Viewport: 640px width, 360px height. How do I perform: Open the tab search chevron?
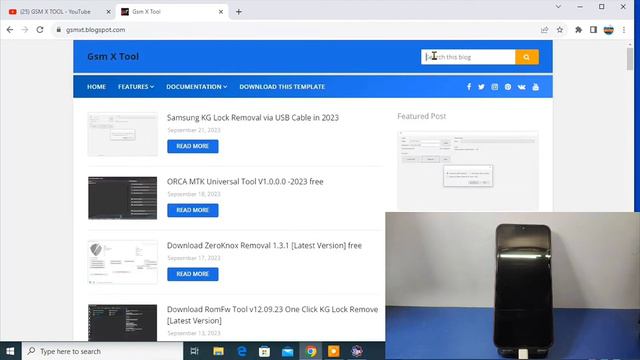(x=558, y=7)
